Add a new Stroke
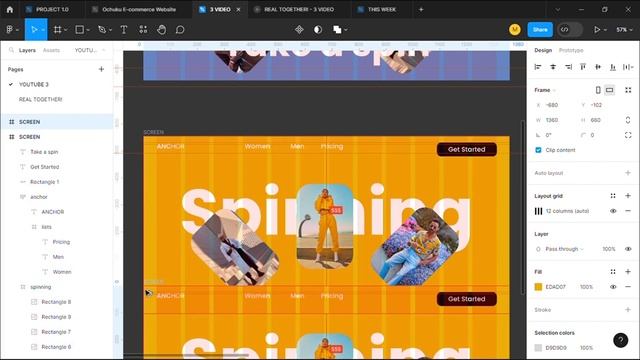Screen dimensions: 640x360 [628, 310]
